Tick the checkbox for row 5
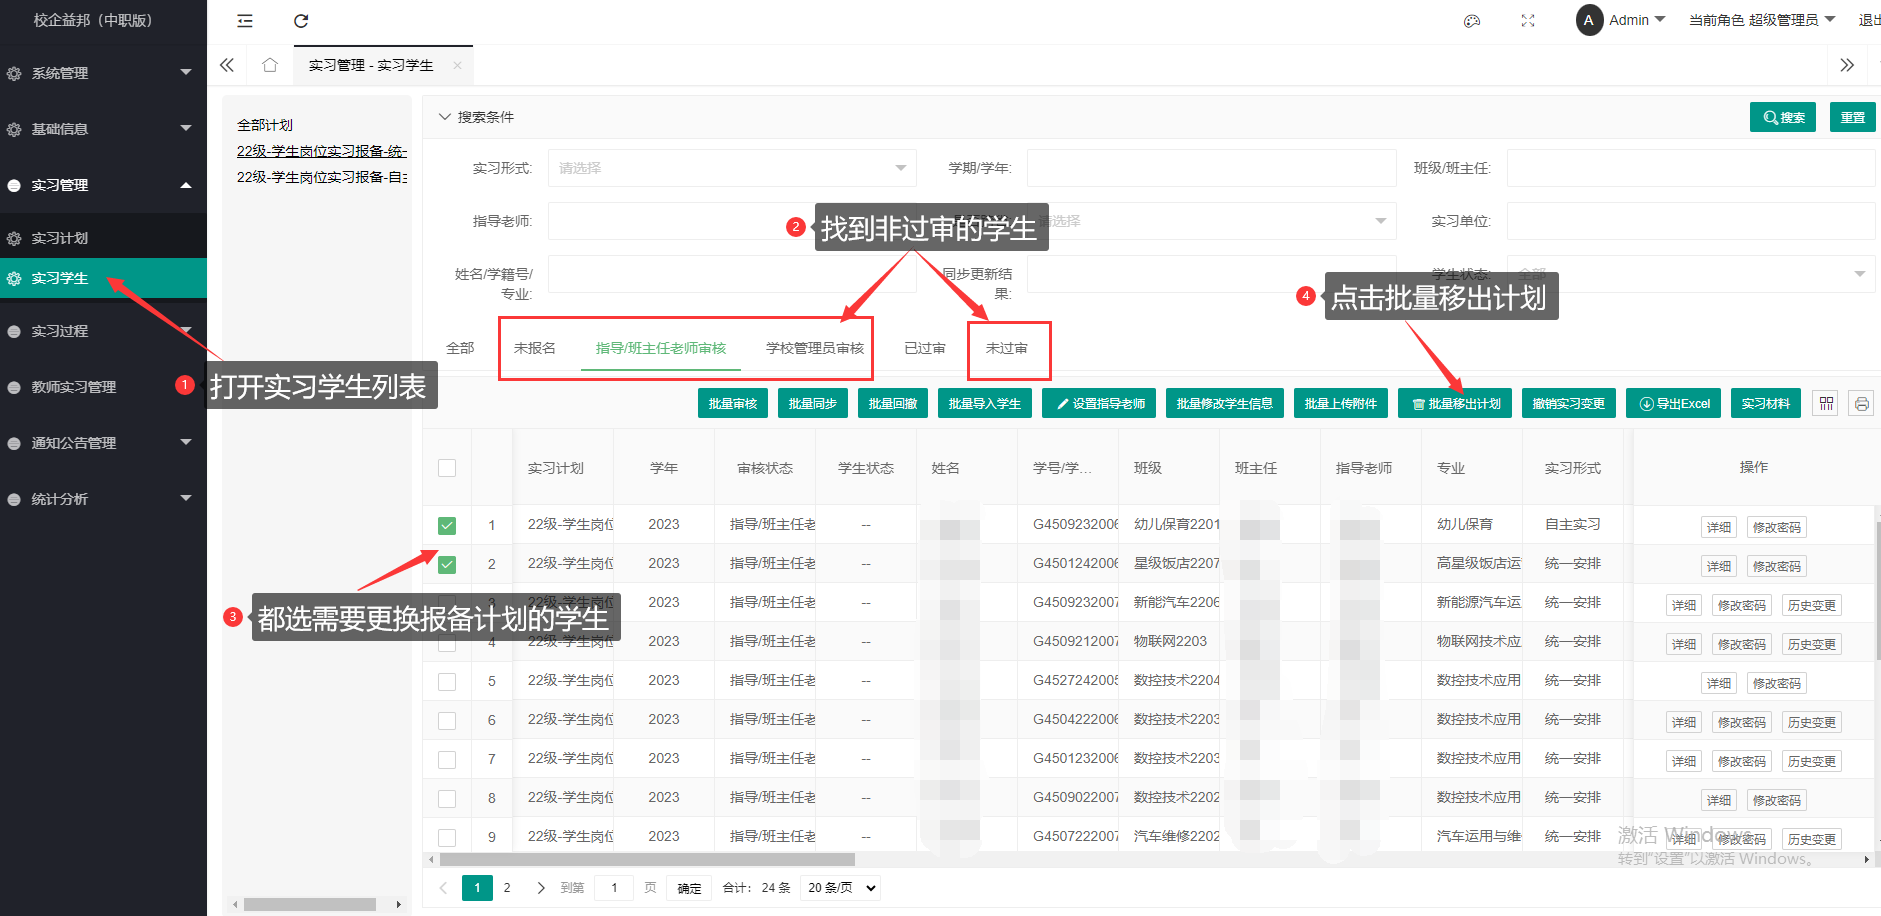The height and width of the screenshot is (916, 1881). coord(447,681)
